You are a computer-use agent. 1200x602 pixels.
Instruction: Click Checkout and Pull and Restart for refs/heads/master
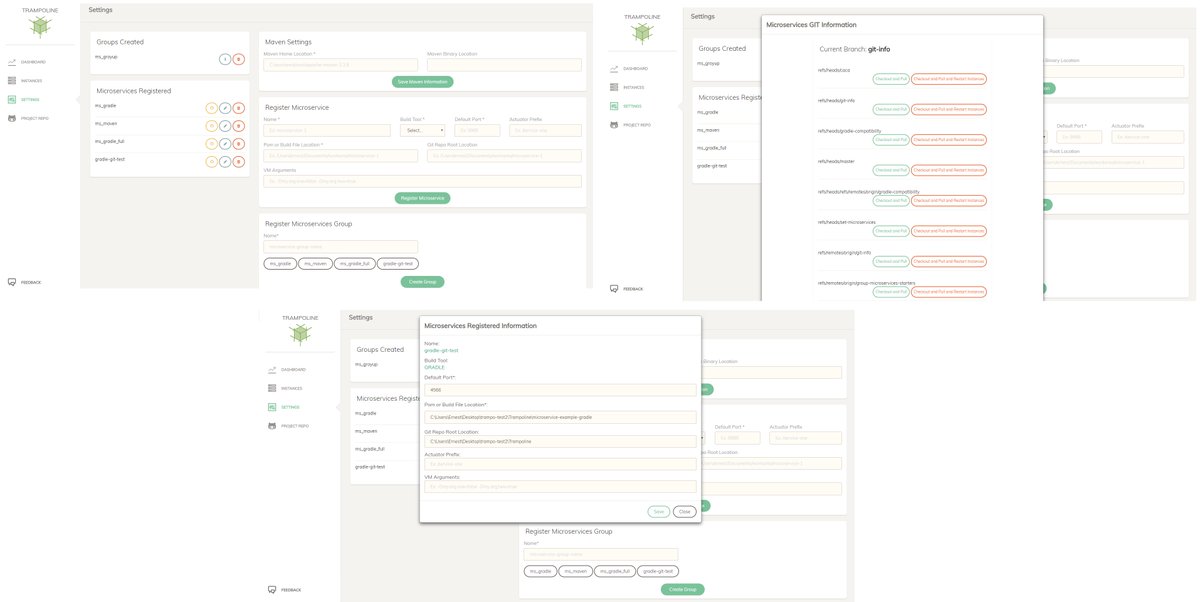pos(949,170)
